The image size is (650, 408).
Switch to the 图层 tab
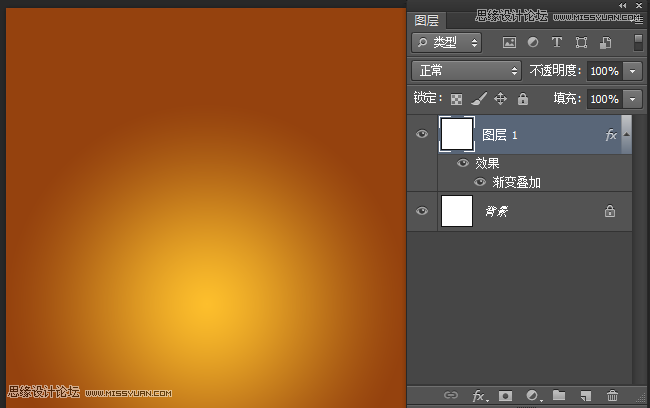coord(426,20)
